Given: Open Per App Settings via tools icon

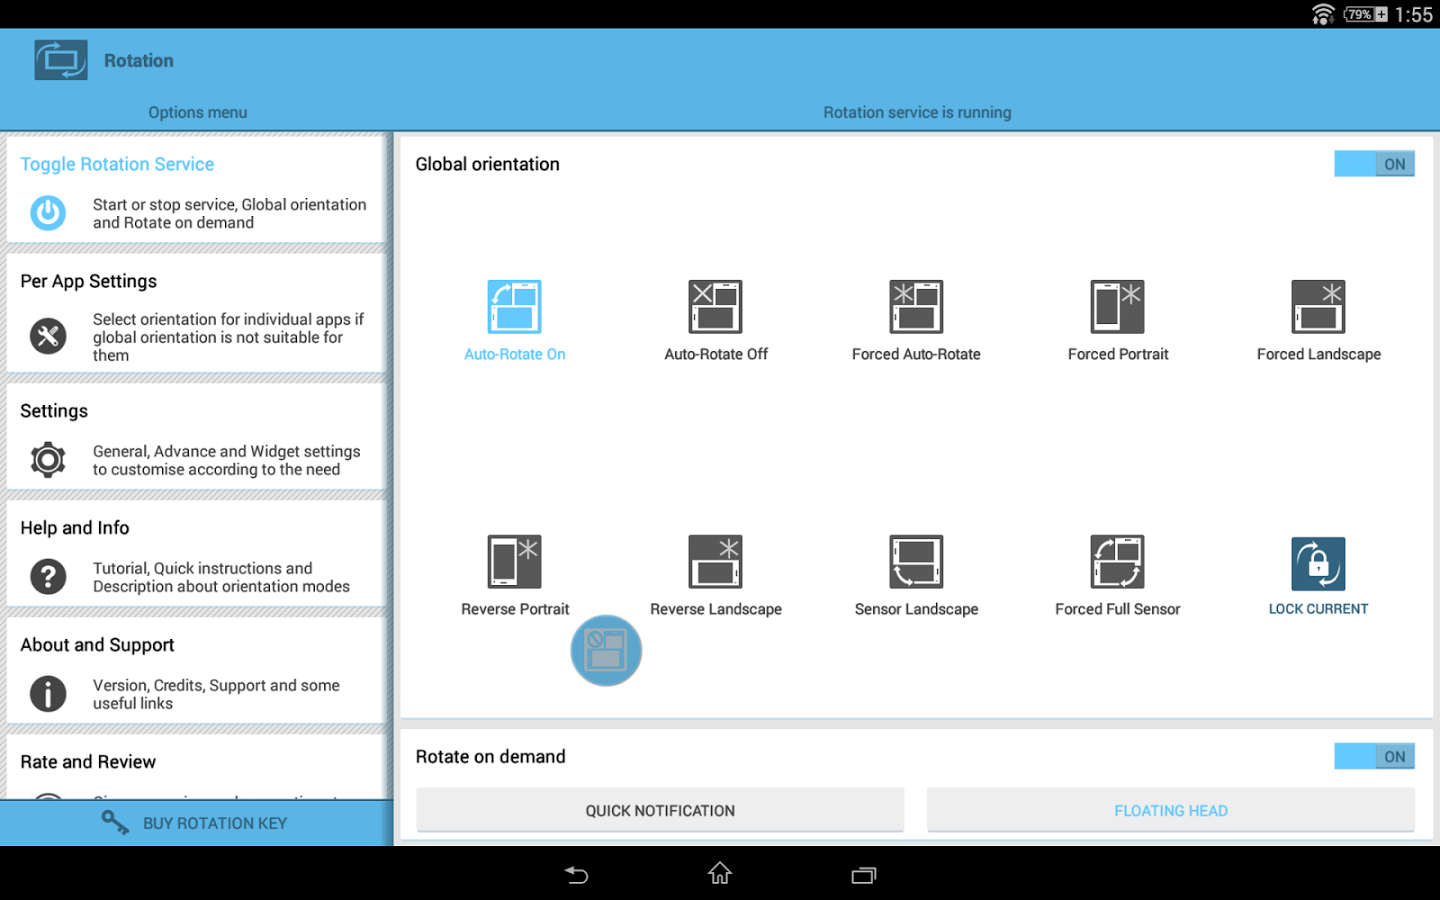Looking at the screenshot, I should pyautogui.click(x=48, y=336).
